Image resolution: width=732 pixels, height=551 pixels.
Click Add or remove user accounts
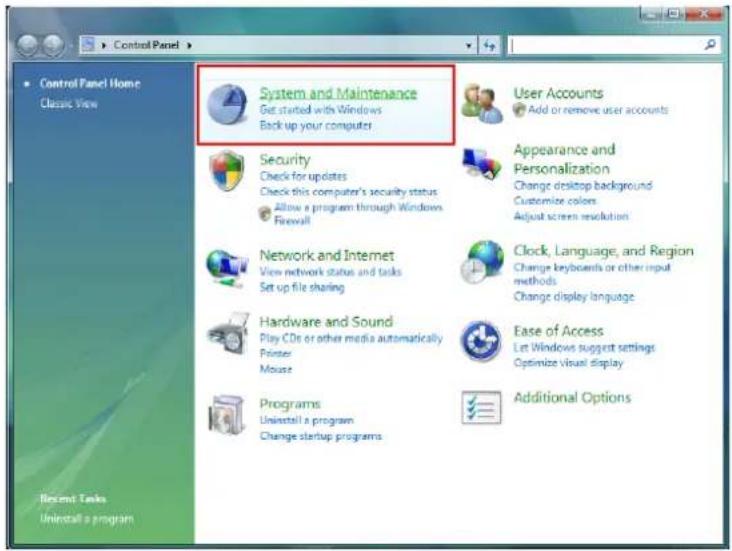tap(598, 110)
